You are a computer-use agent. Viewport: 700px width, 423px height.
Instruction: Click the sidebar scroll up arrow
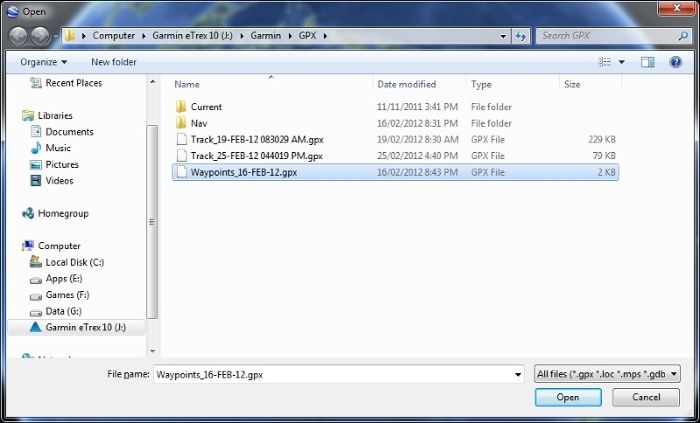point(152,82)
